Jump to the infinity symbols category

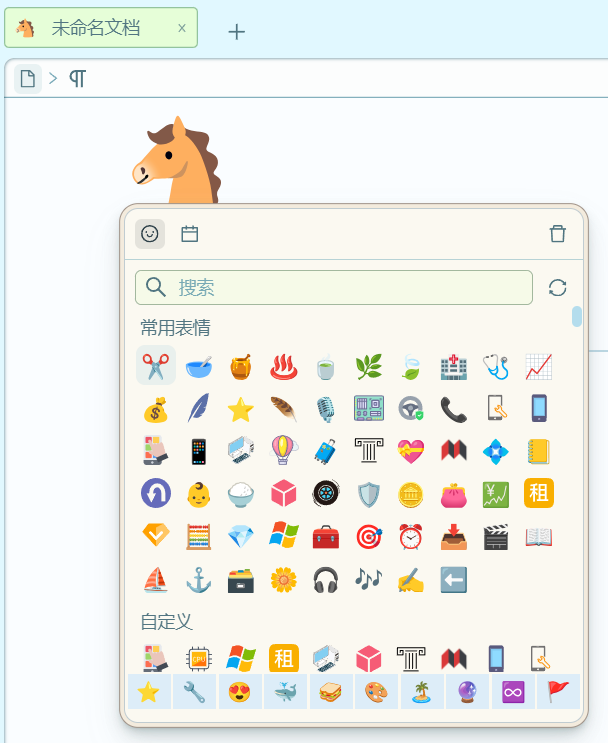[513, 692]
